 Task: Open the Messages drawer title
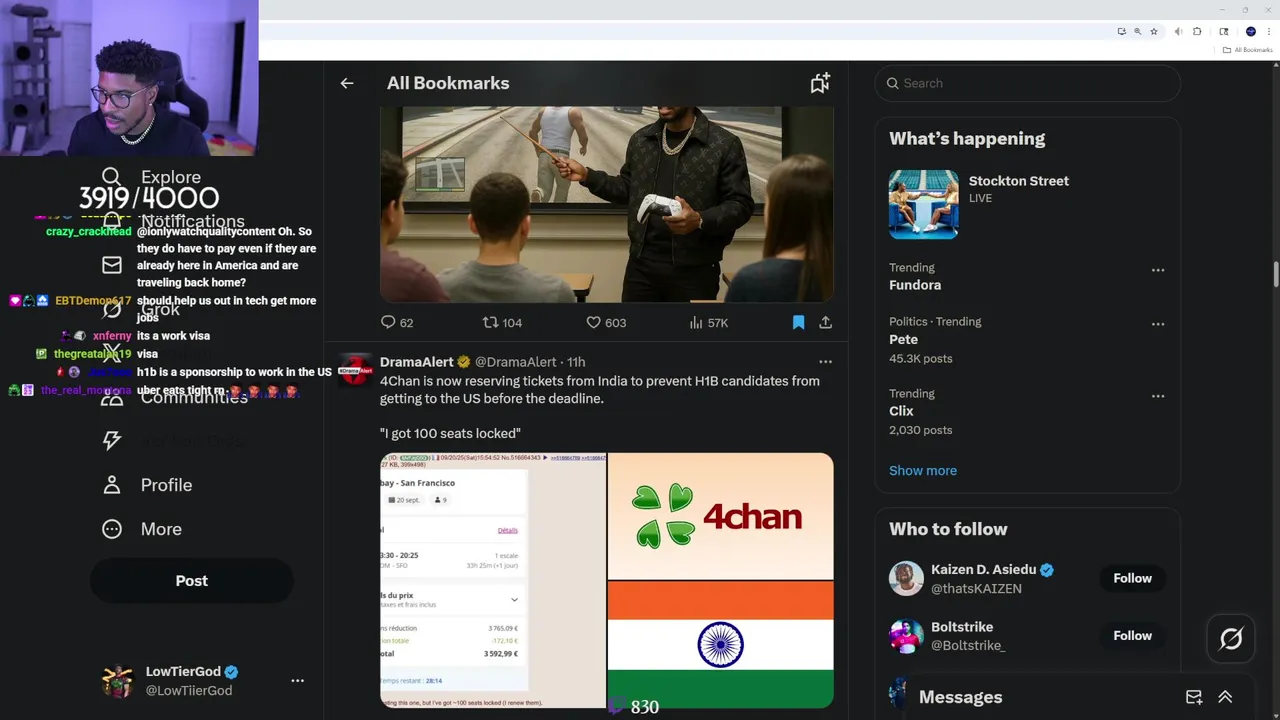(x=960, y=697)
